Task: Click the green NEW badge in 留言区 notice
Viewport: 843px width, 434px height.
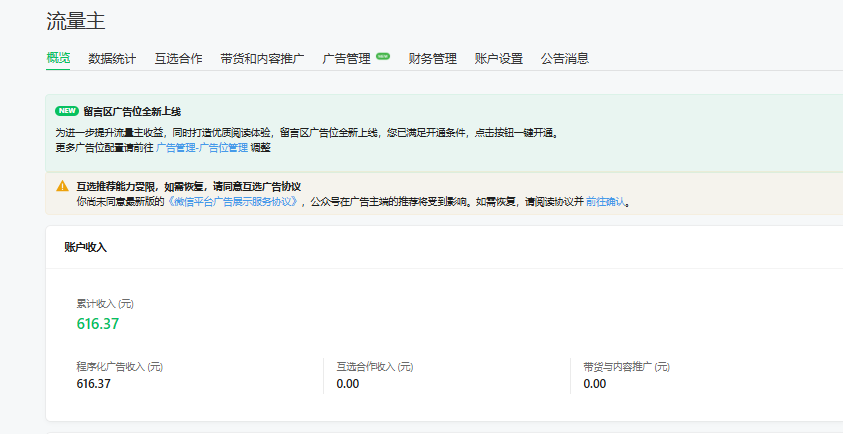Action: (x=66, y=111)
